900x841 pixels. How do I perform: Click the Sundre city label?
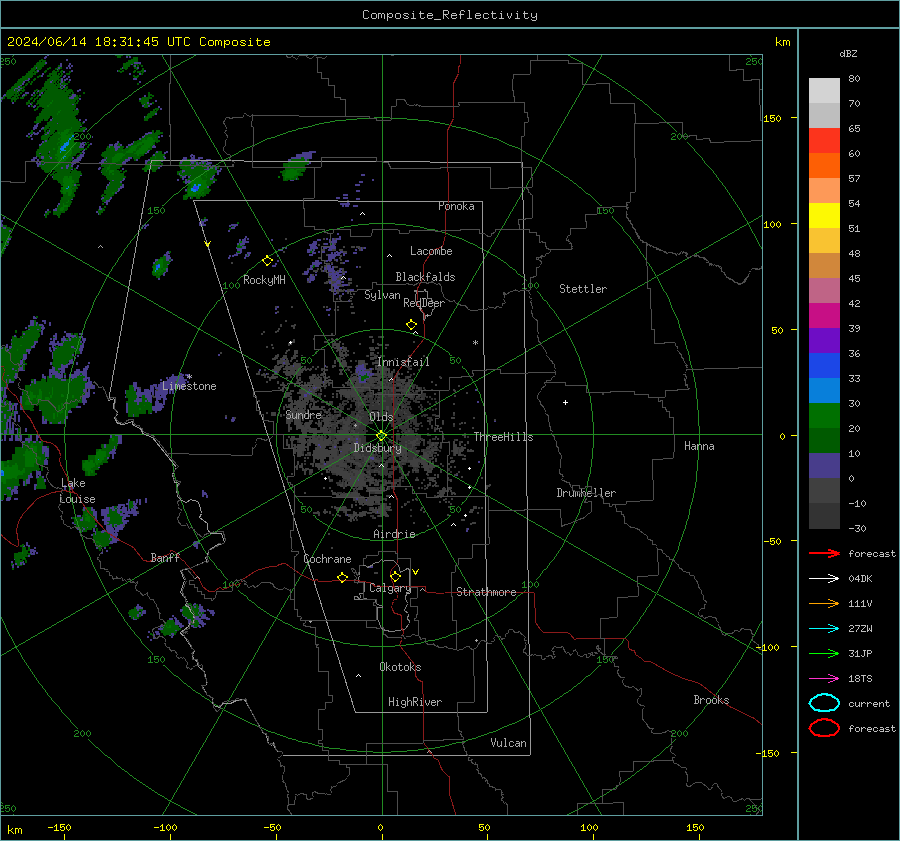pyautogui.click(x=304, y=414)
